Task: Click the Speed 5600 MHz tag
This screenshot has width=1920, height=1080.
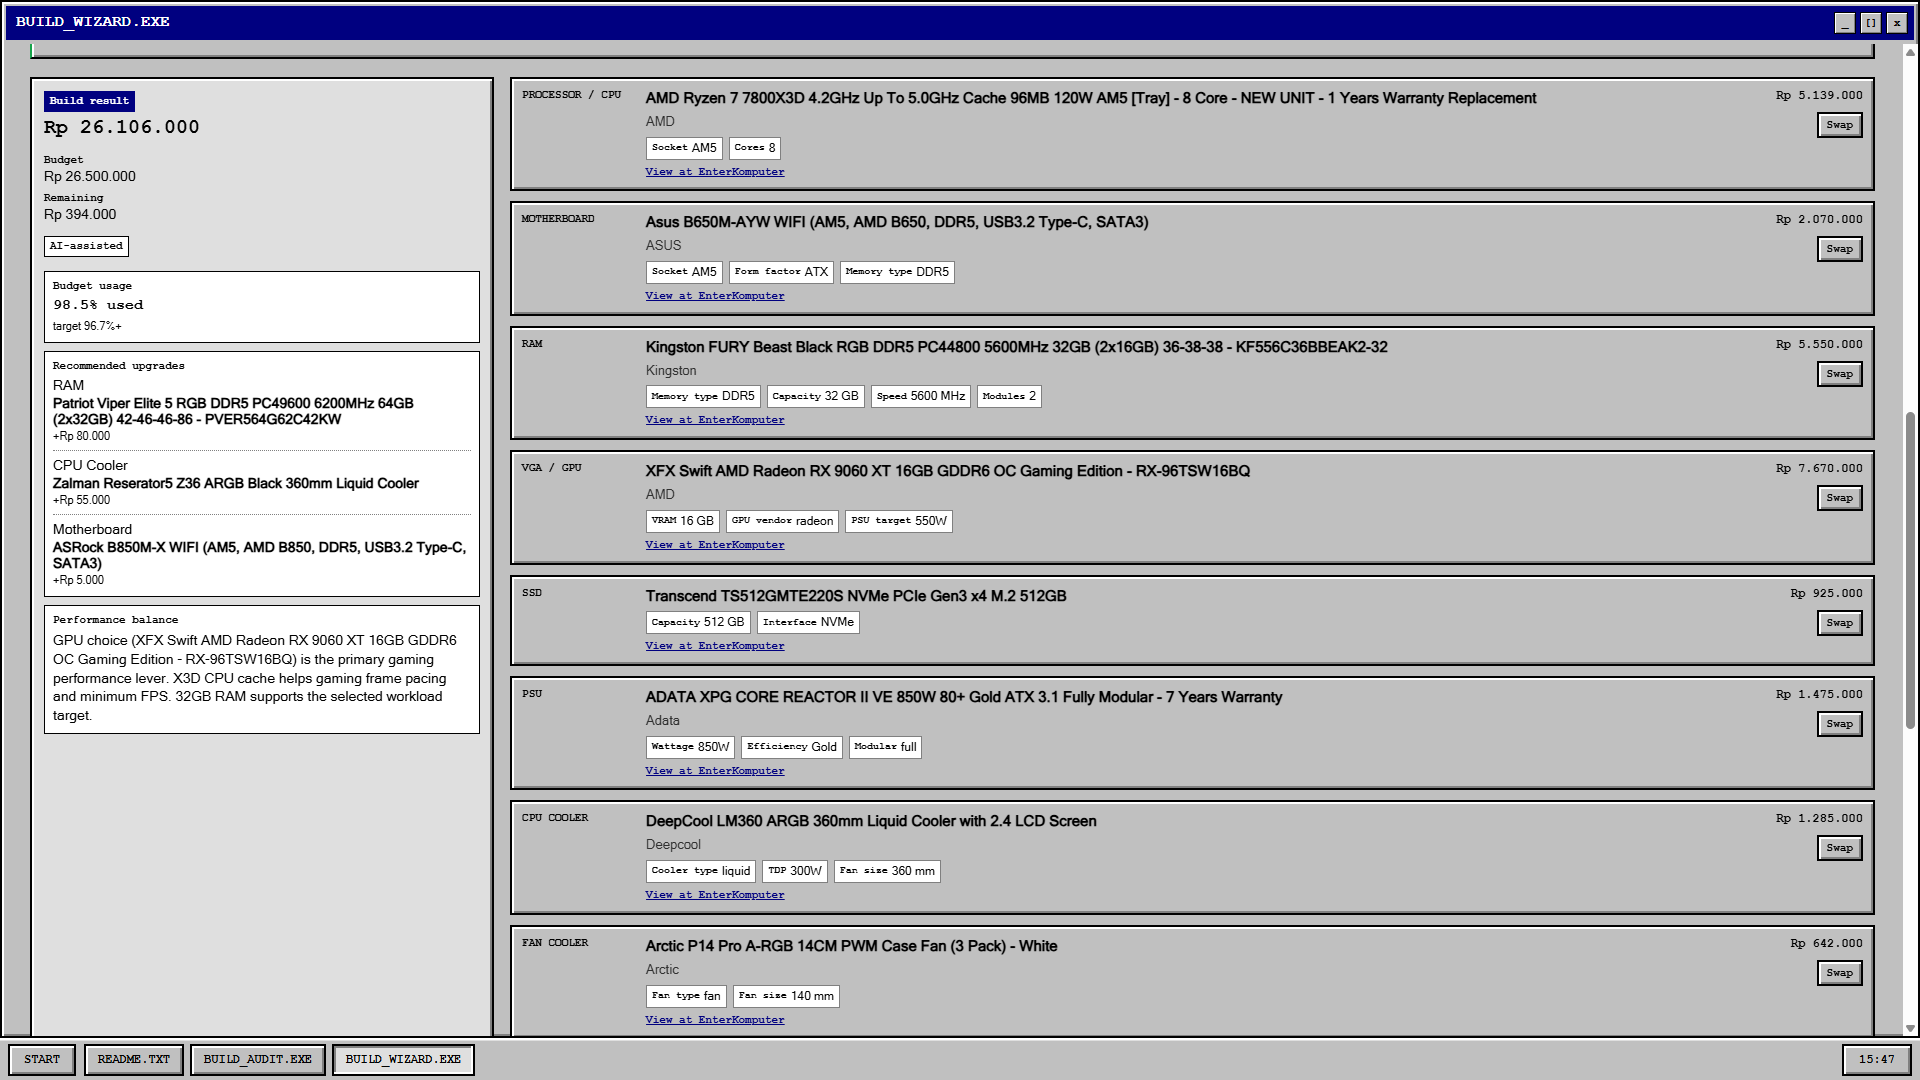Action: pyautogui.click(x=921, y=397)
